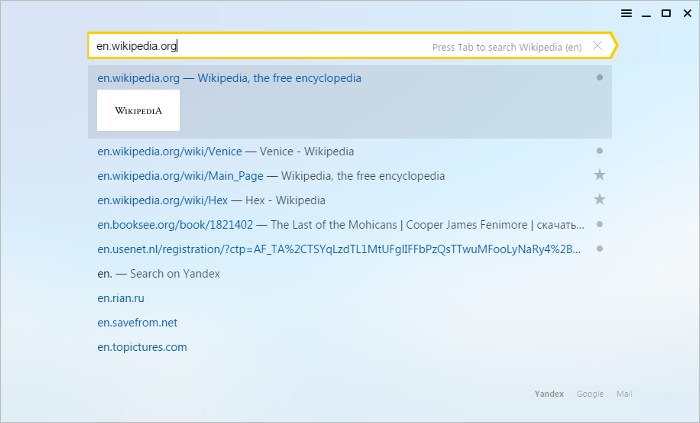Click the 'Press Tab to search Wikipedia (en)' hint

507,47
